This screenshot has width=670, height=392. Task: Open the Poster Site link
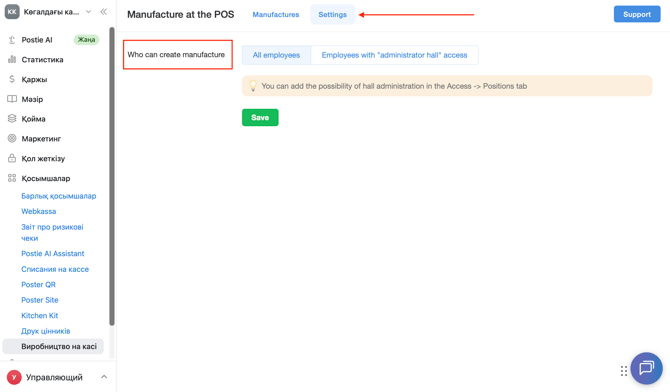(x=40, y=300)
